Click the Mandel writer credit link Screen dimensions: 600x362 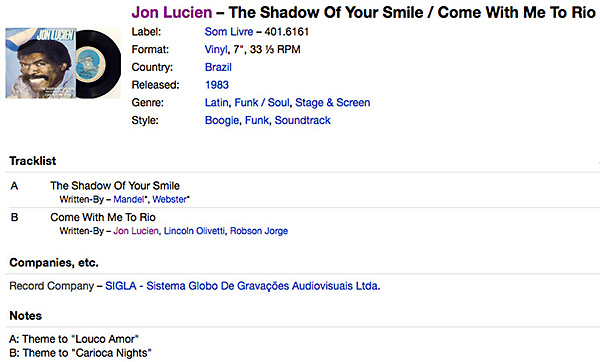pyautogui.click(x=129, y=199)
